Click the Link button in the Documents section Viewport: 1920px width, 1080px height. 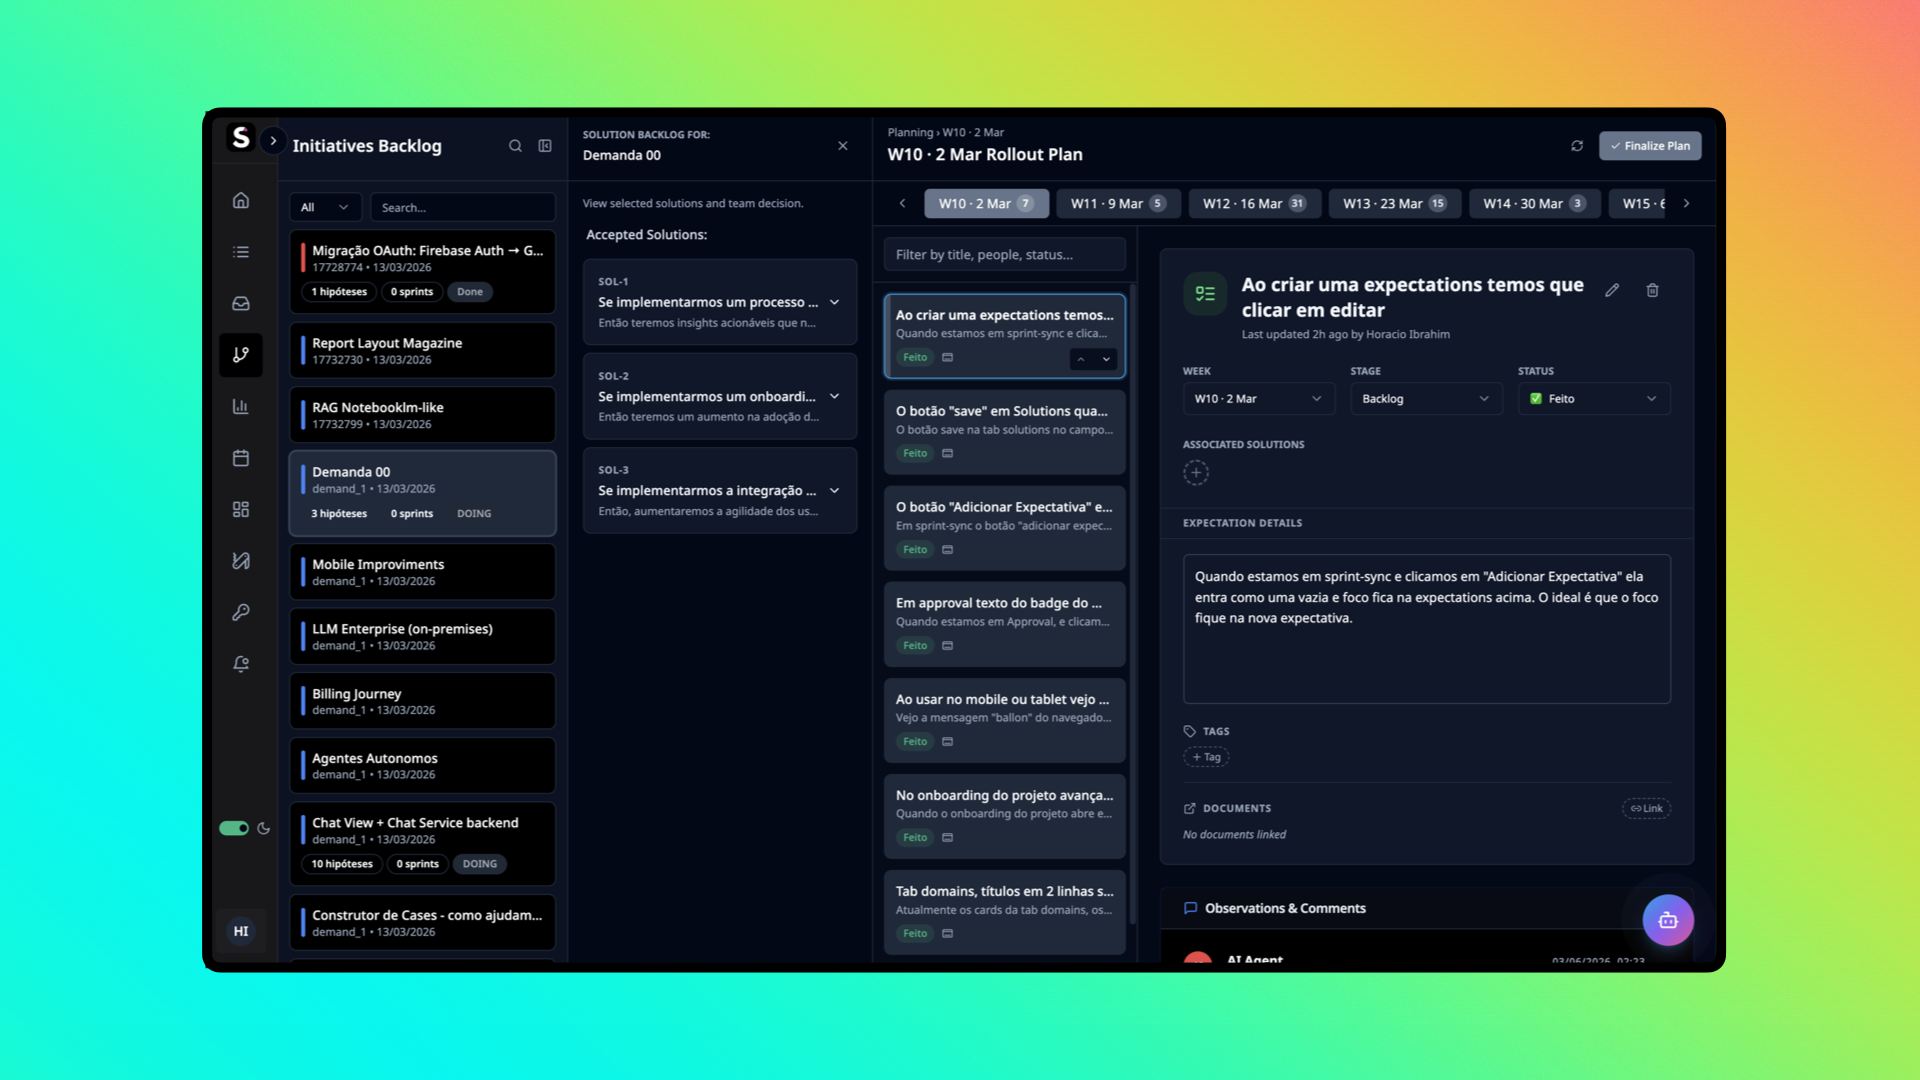(1646, 808)
